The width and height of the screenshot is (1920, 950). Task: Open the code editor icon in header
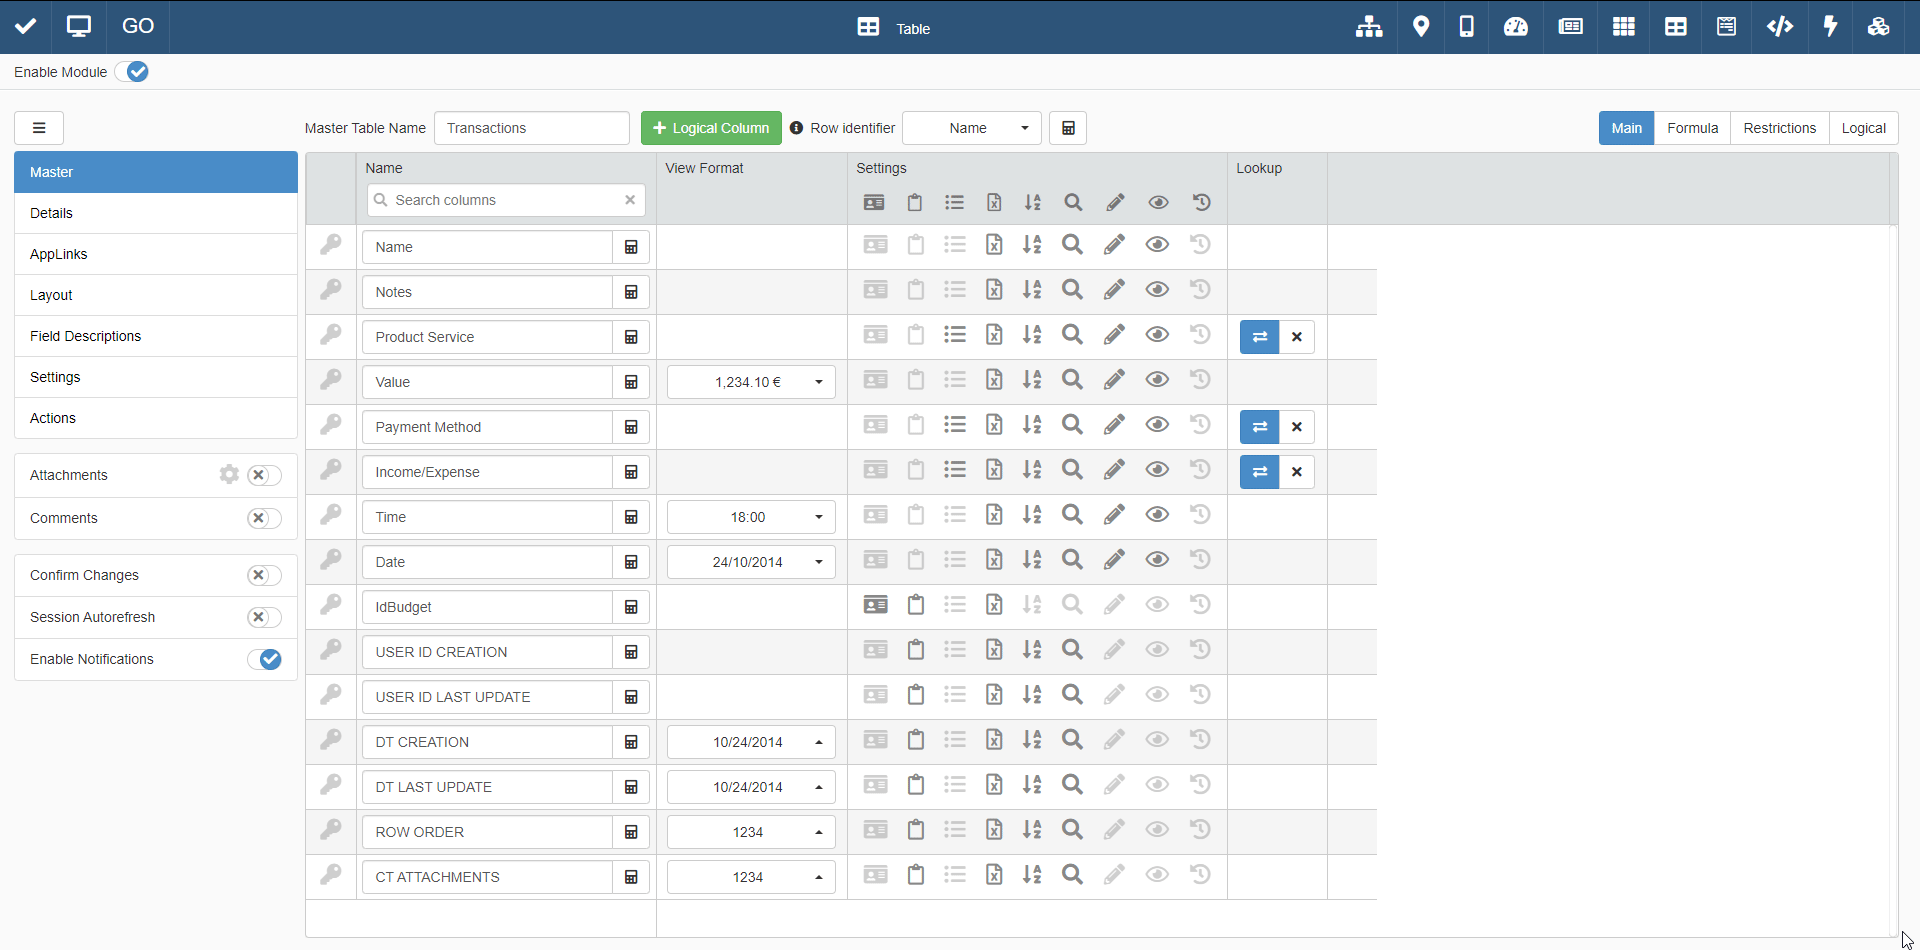pos(1779,27)
